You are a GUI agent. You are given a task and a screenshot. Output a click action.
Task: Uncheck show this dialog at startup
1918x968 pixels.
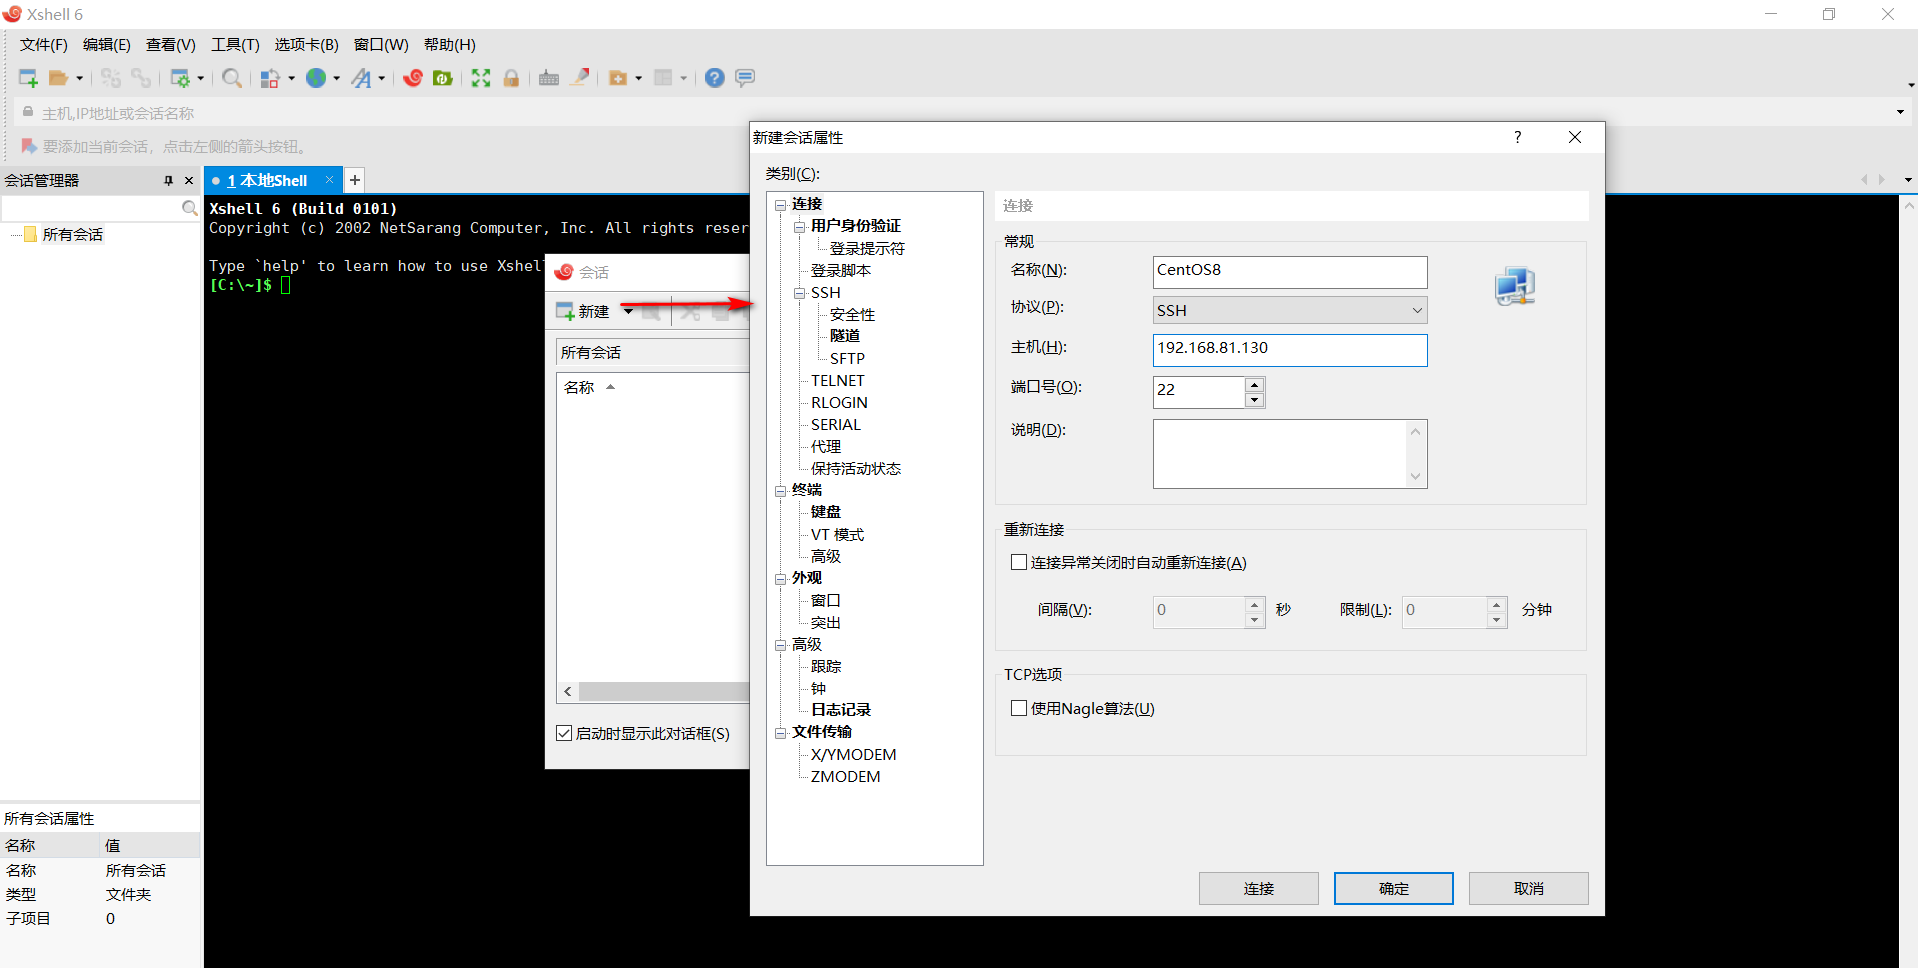[x=564, y=733]
